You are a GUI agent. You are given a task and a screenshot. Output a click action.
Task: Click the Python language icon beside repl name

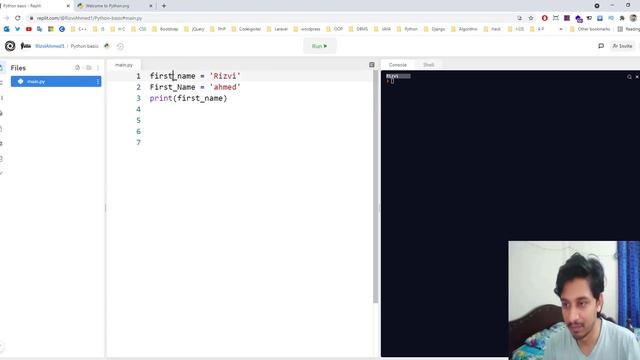107,46
